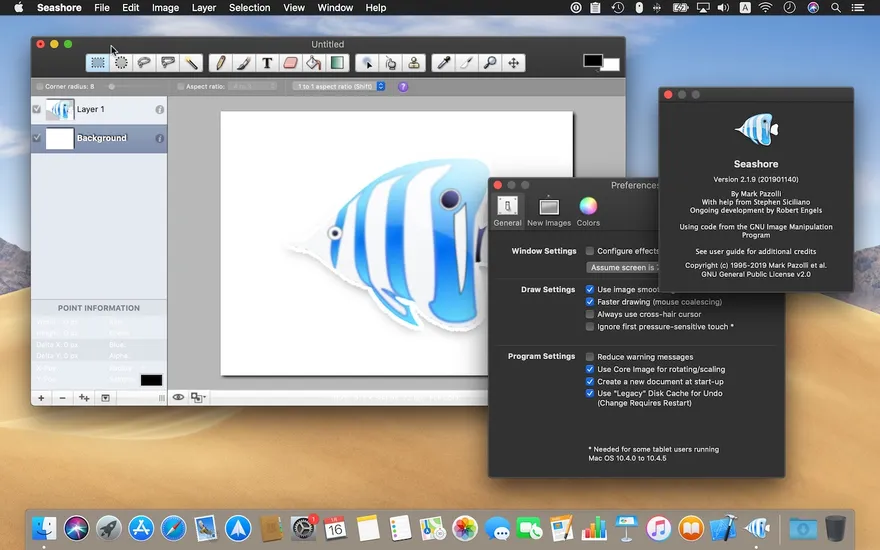The height and width of the screenshot is (550, 880).
Task: Select the Ellipse Select tool
Action: tap(121, 63)
